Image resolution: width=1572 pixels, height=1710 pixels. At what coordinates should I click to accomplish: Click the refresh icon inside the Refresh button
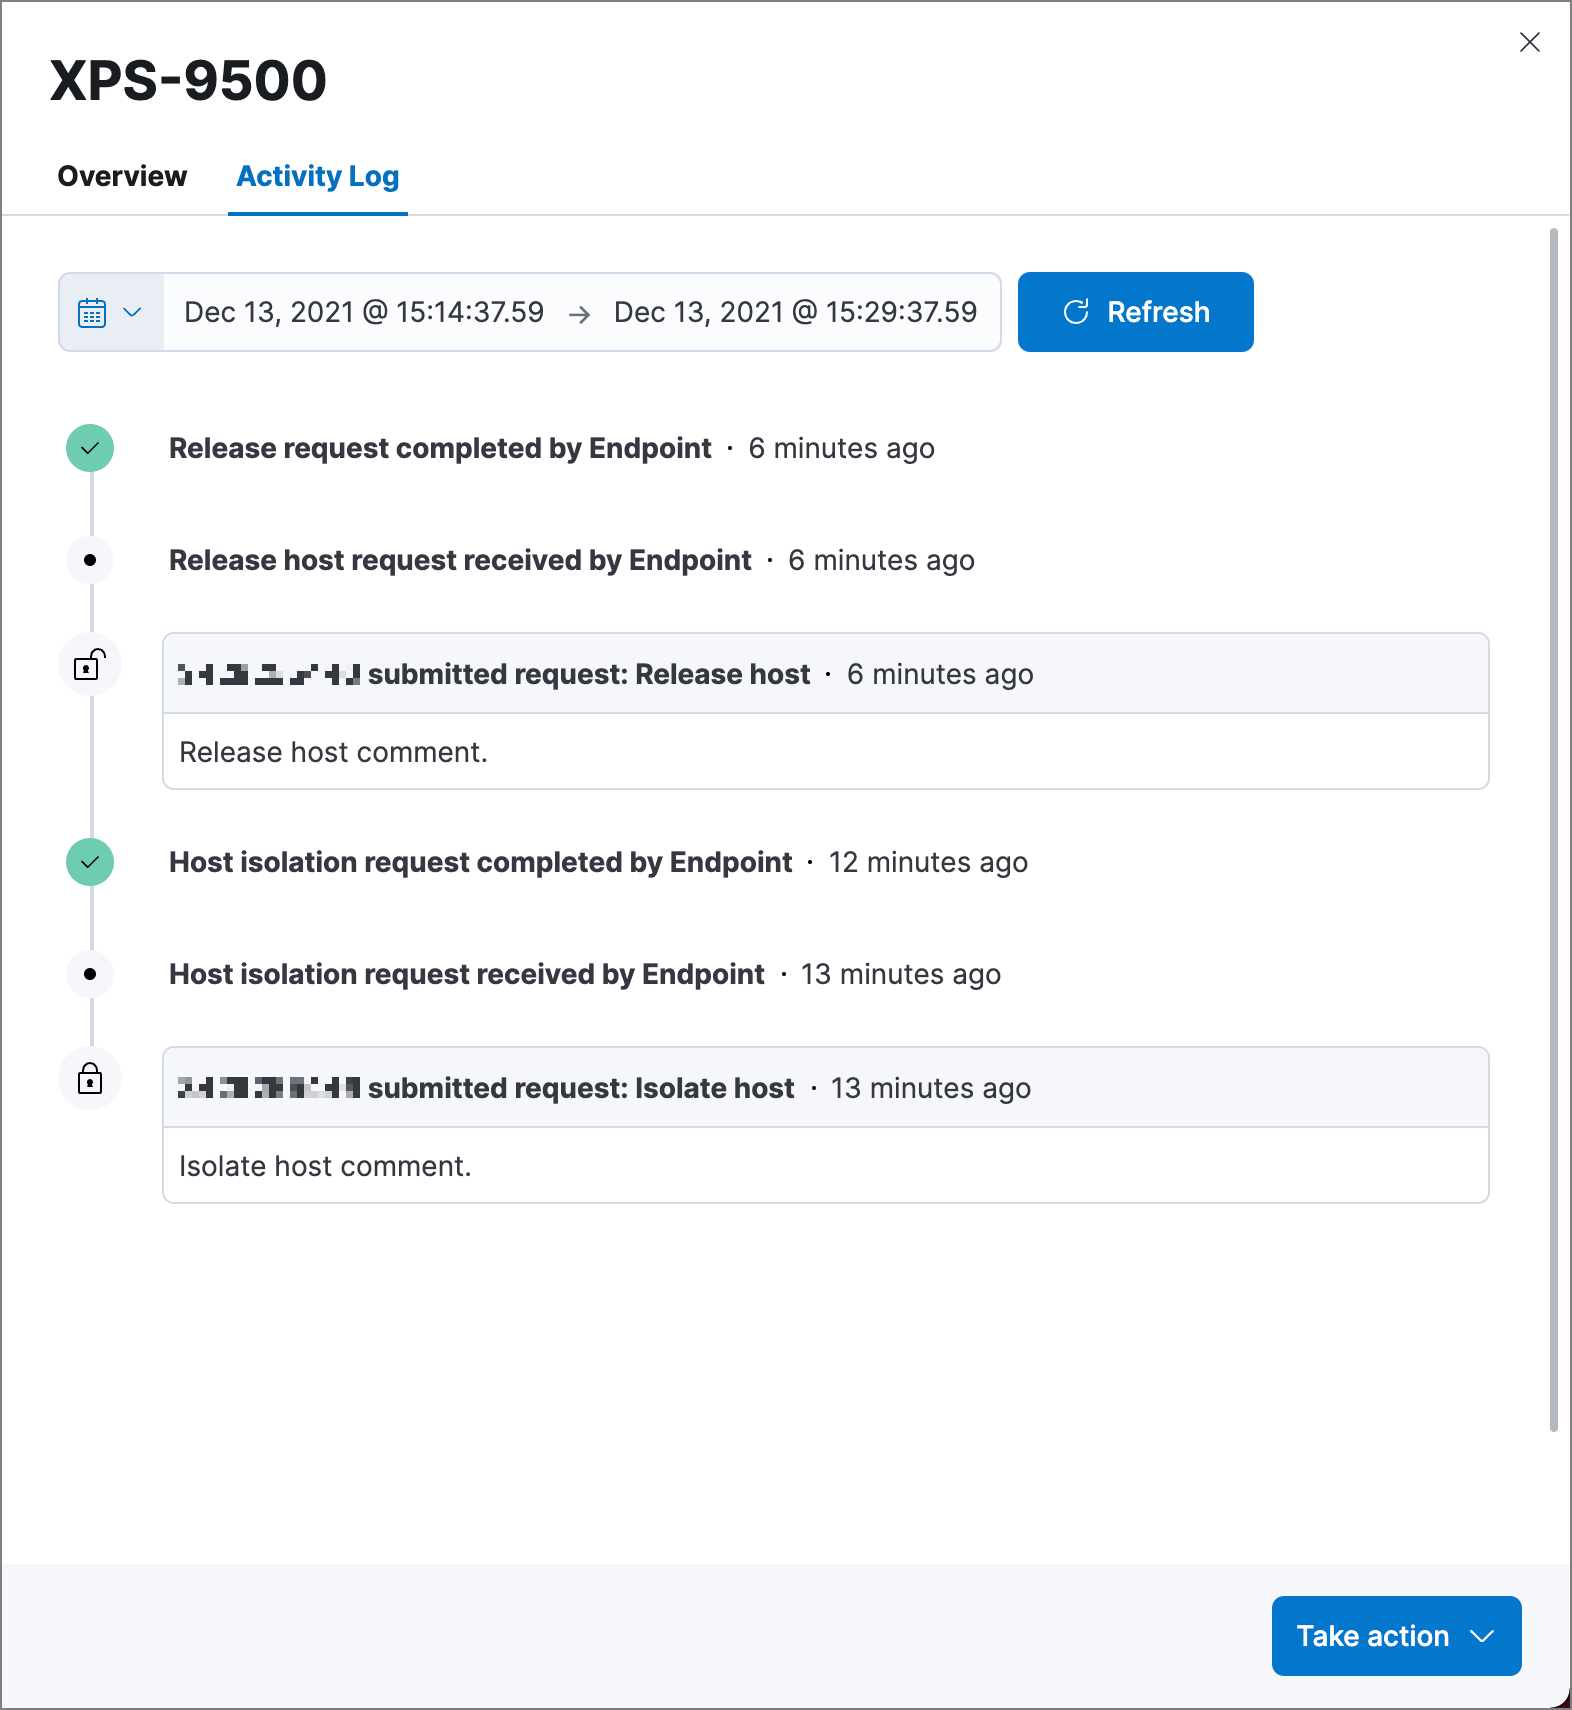(x=1076, y=311)
